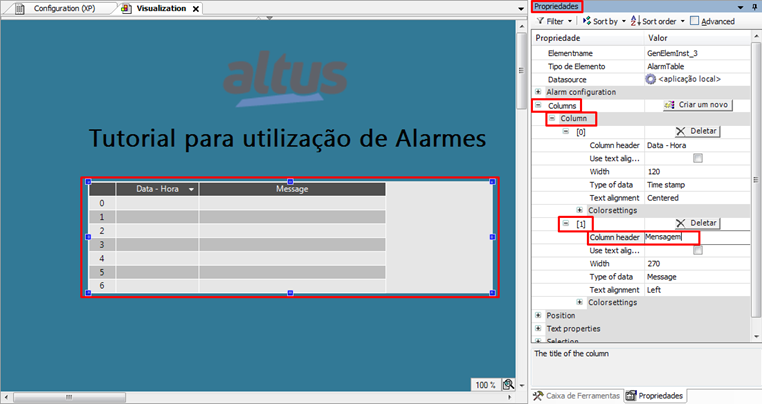Switch to the Configuration (XP) tab
762x404 pixels.
[x=64, y=8]
